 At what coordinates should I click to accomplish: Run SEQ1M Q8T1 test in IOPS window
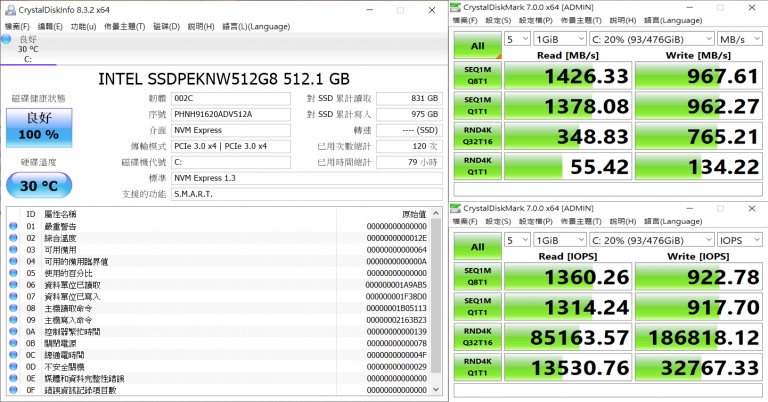click(478, 277)
